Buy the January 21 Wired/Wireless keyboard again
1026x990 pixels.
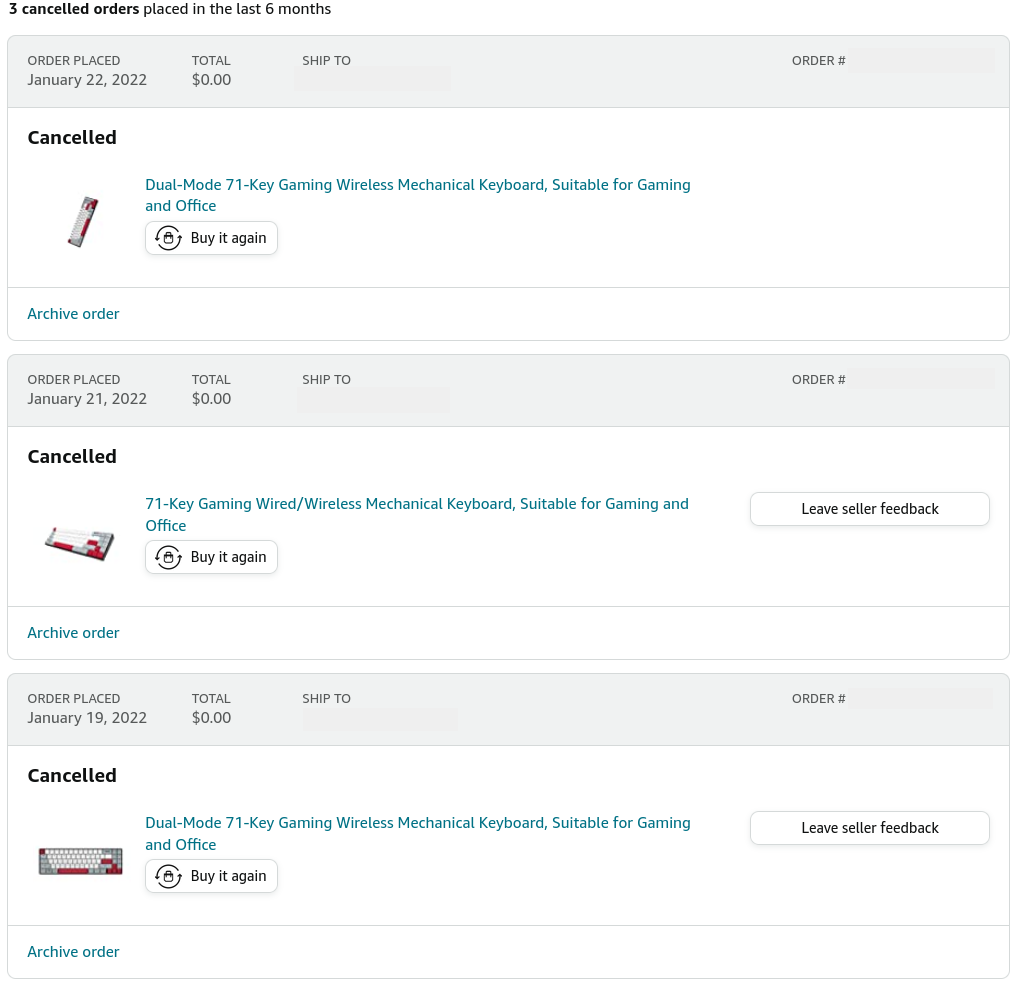[x=211, y=557]
